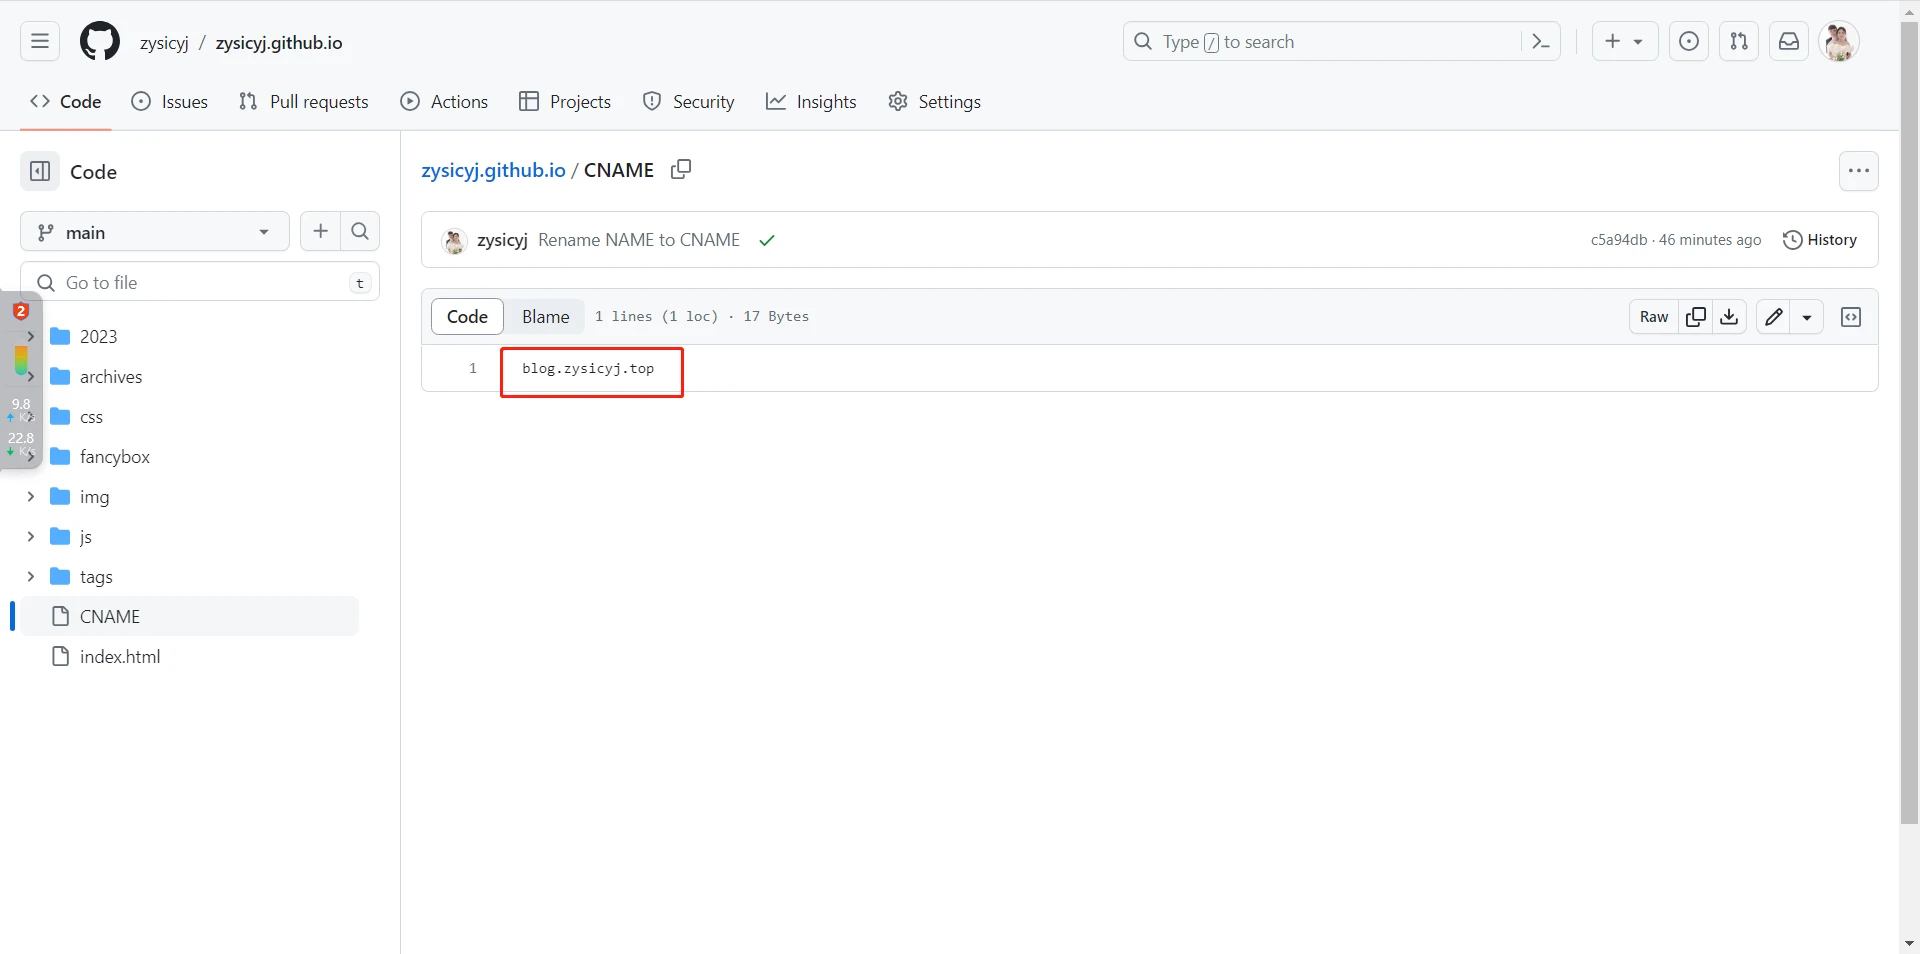Copy the file path
The height and width of the screenshot is (954, 1920).
(681, 170)
